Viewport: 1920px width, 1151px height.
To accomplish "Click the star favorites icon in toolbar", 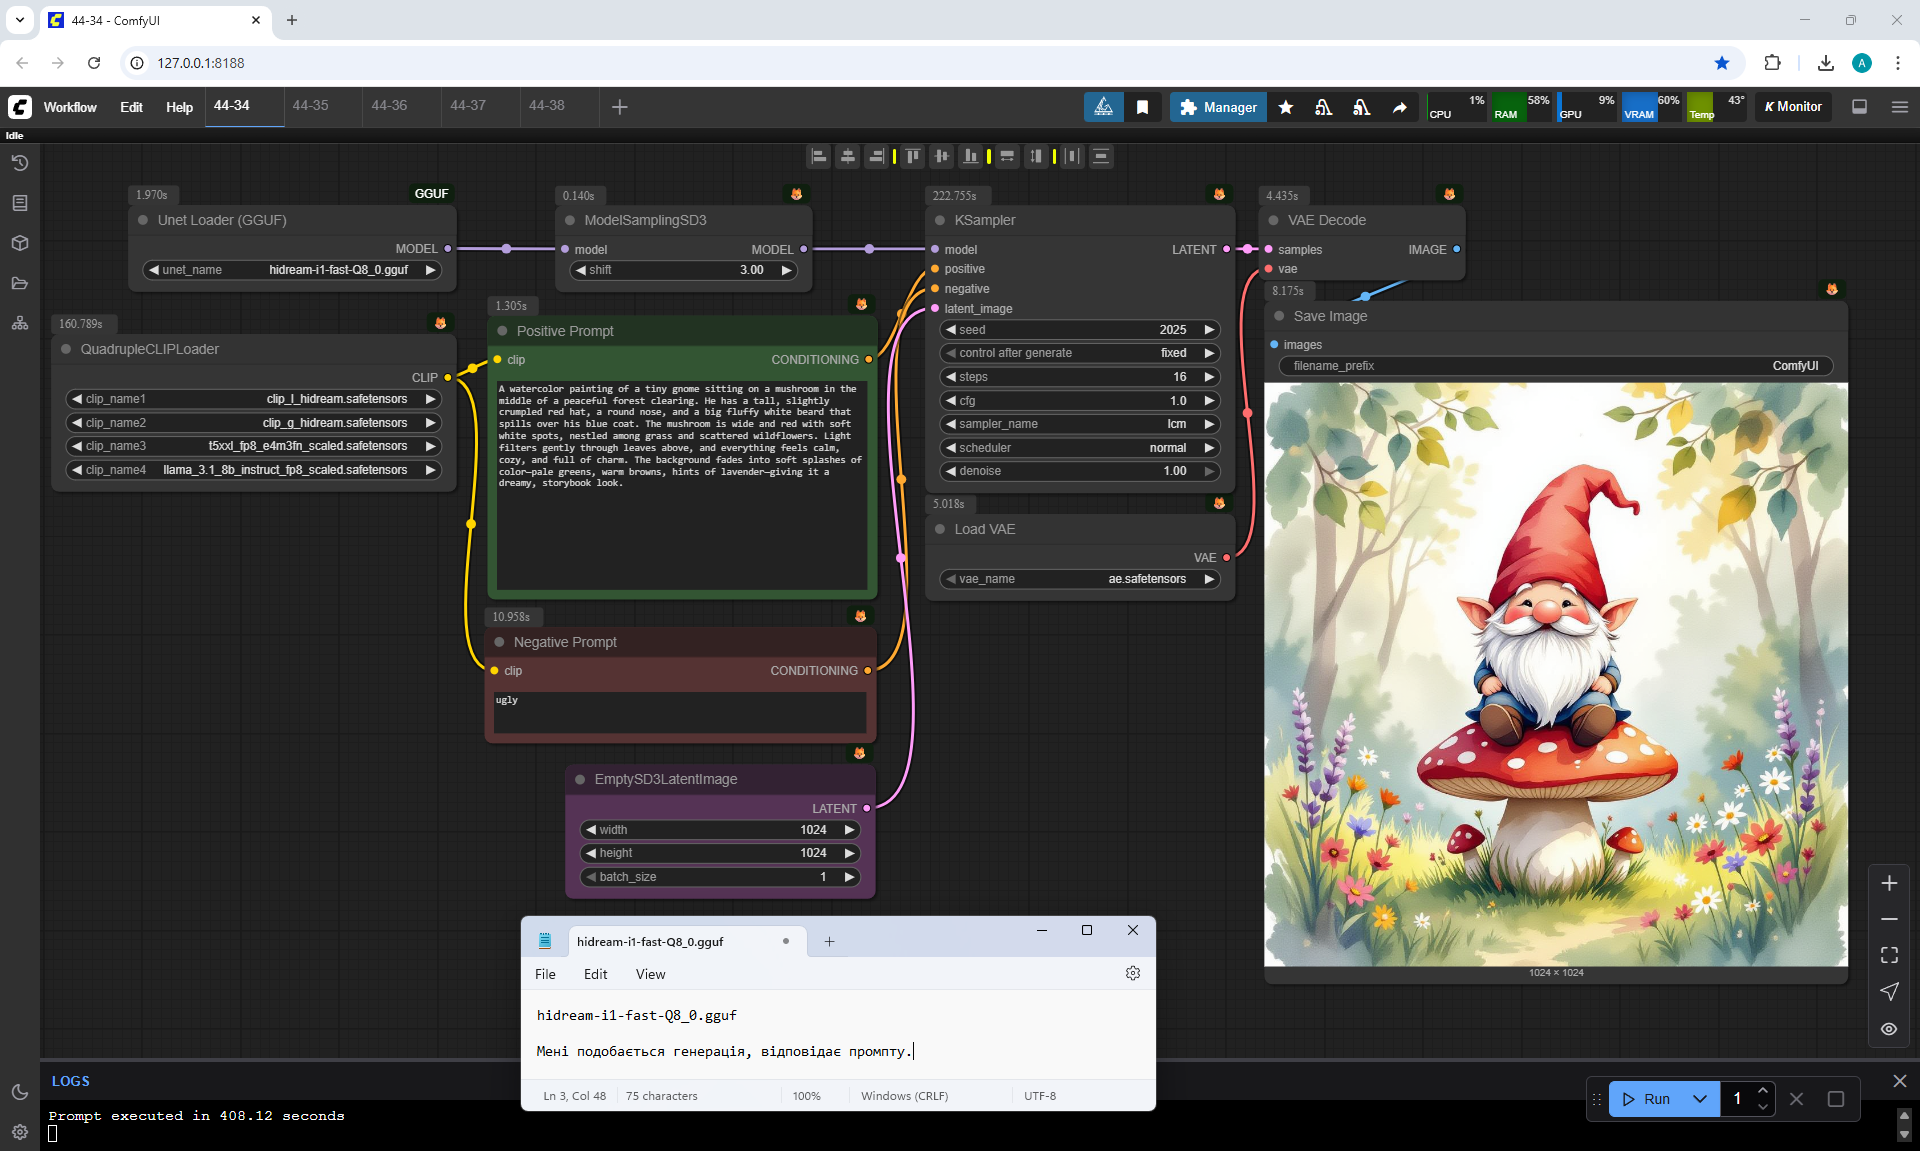I will pos(1286,107).
